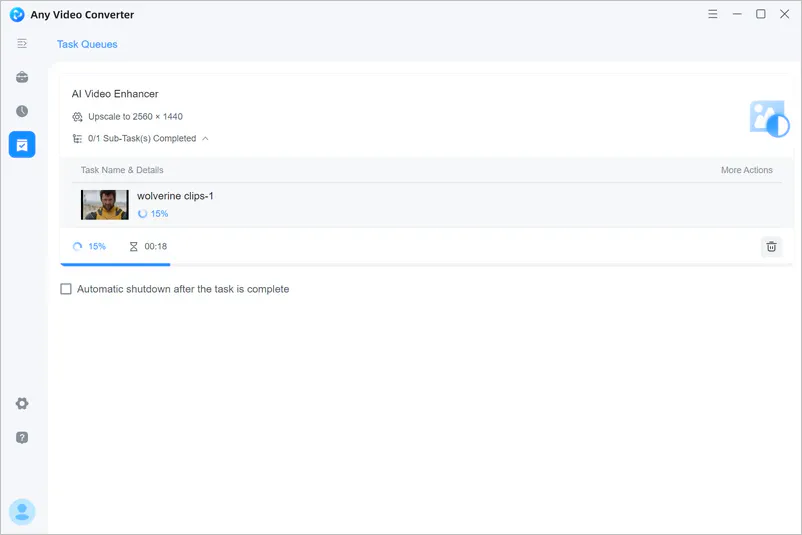This screenshot has width=802, height=535.
Task: Close the Any Video Converter window
Action: pos(785,14)
